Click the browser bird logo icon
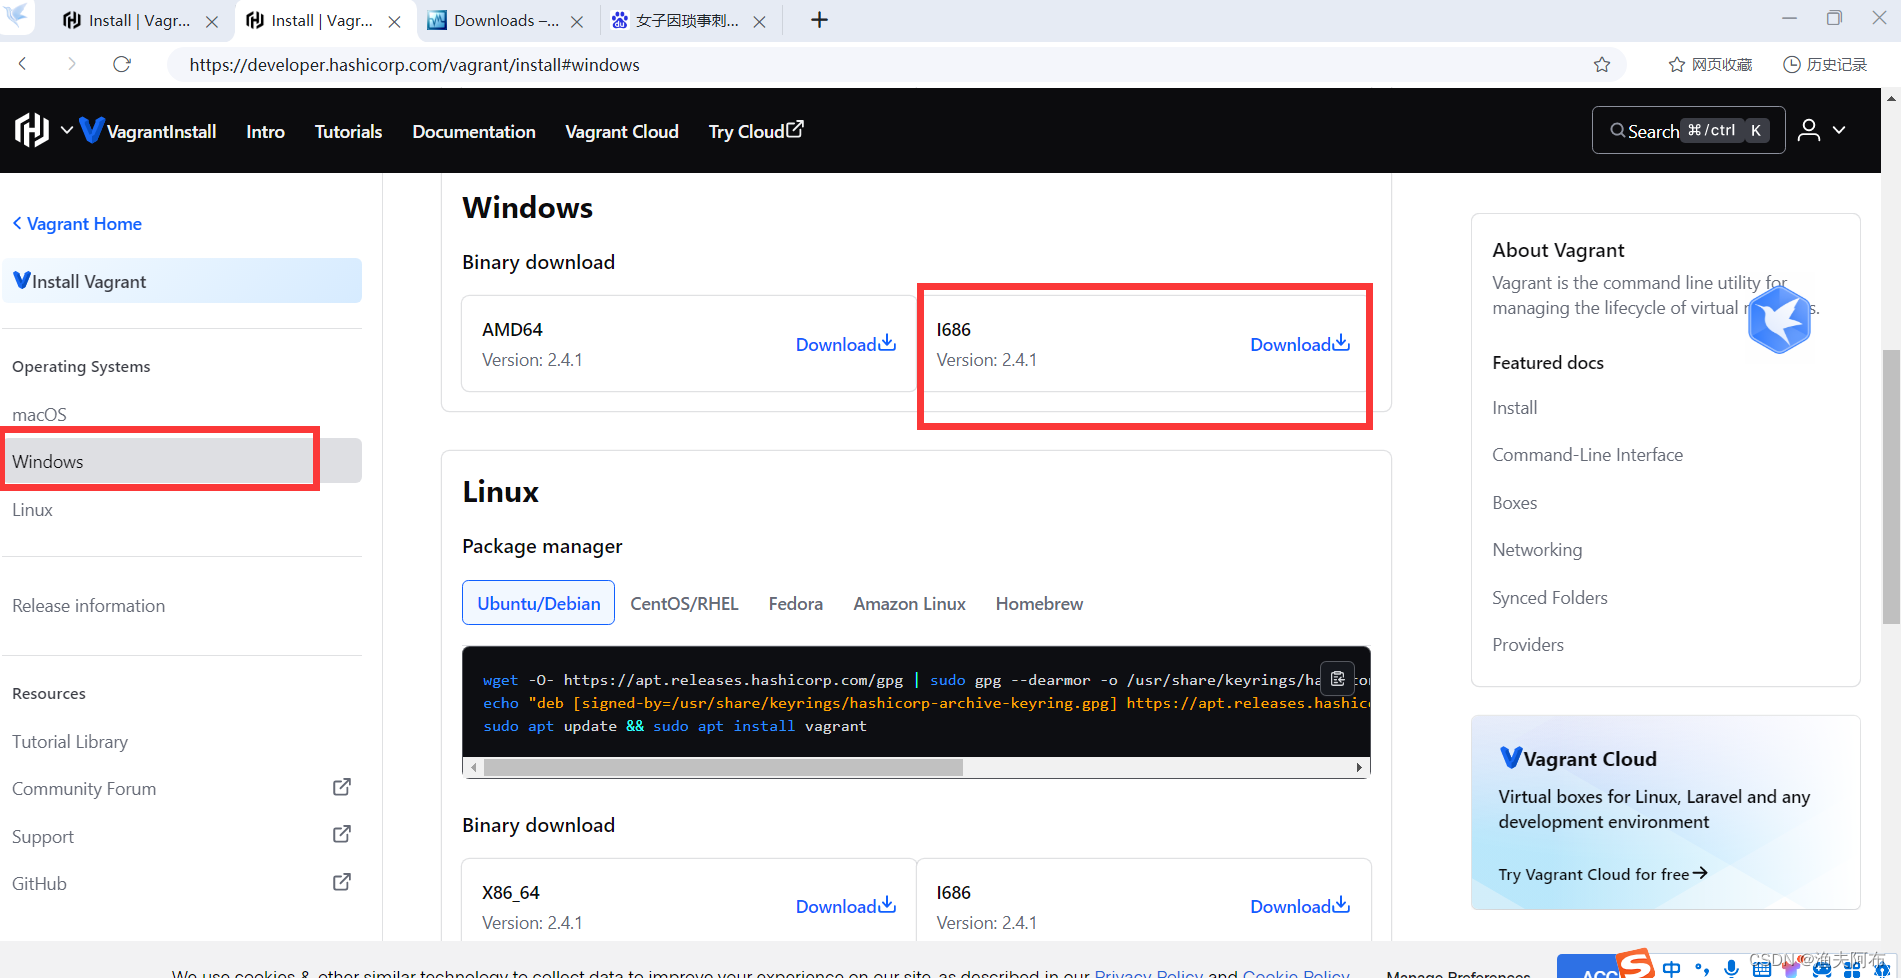Viewport: 1901px width, 978px height. (x=17, y=15)
